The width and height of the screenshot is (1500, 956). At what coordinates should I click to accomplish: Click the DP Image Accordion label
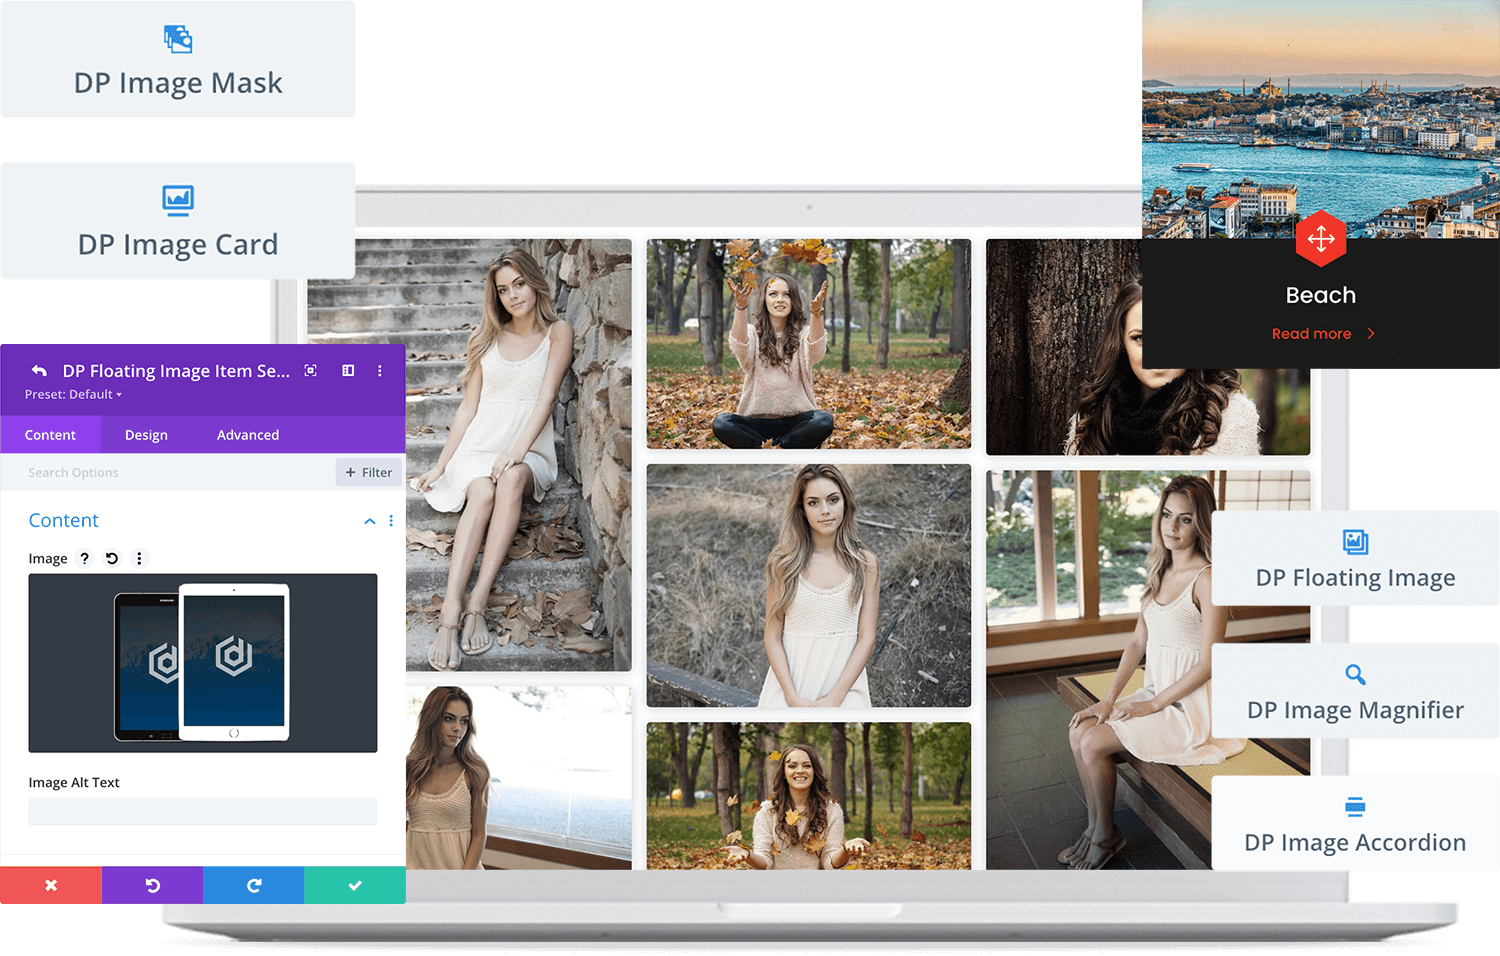pyautogui.click(x=1355, y=843)
